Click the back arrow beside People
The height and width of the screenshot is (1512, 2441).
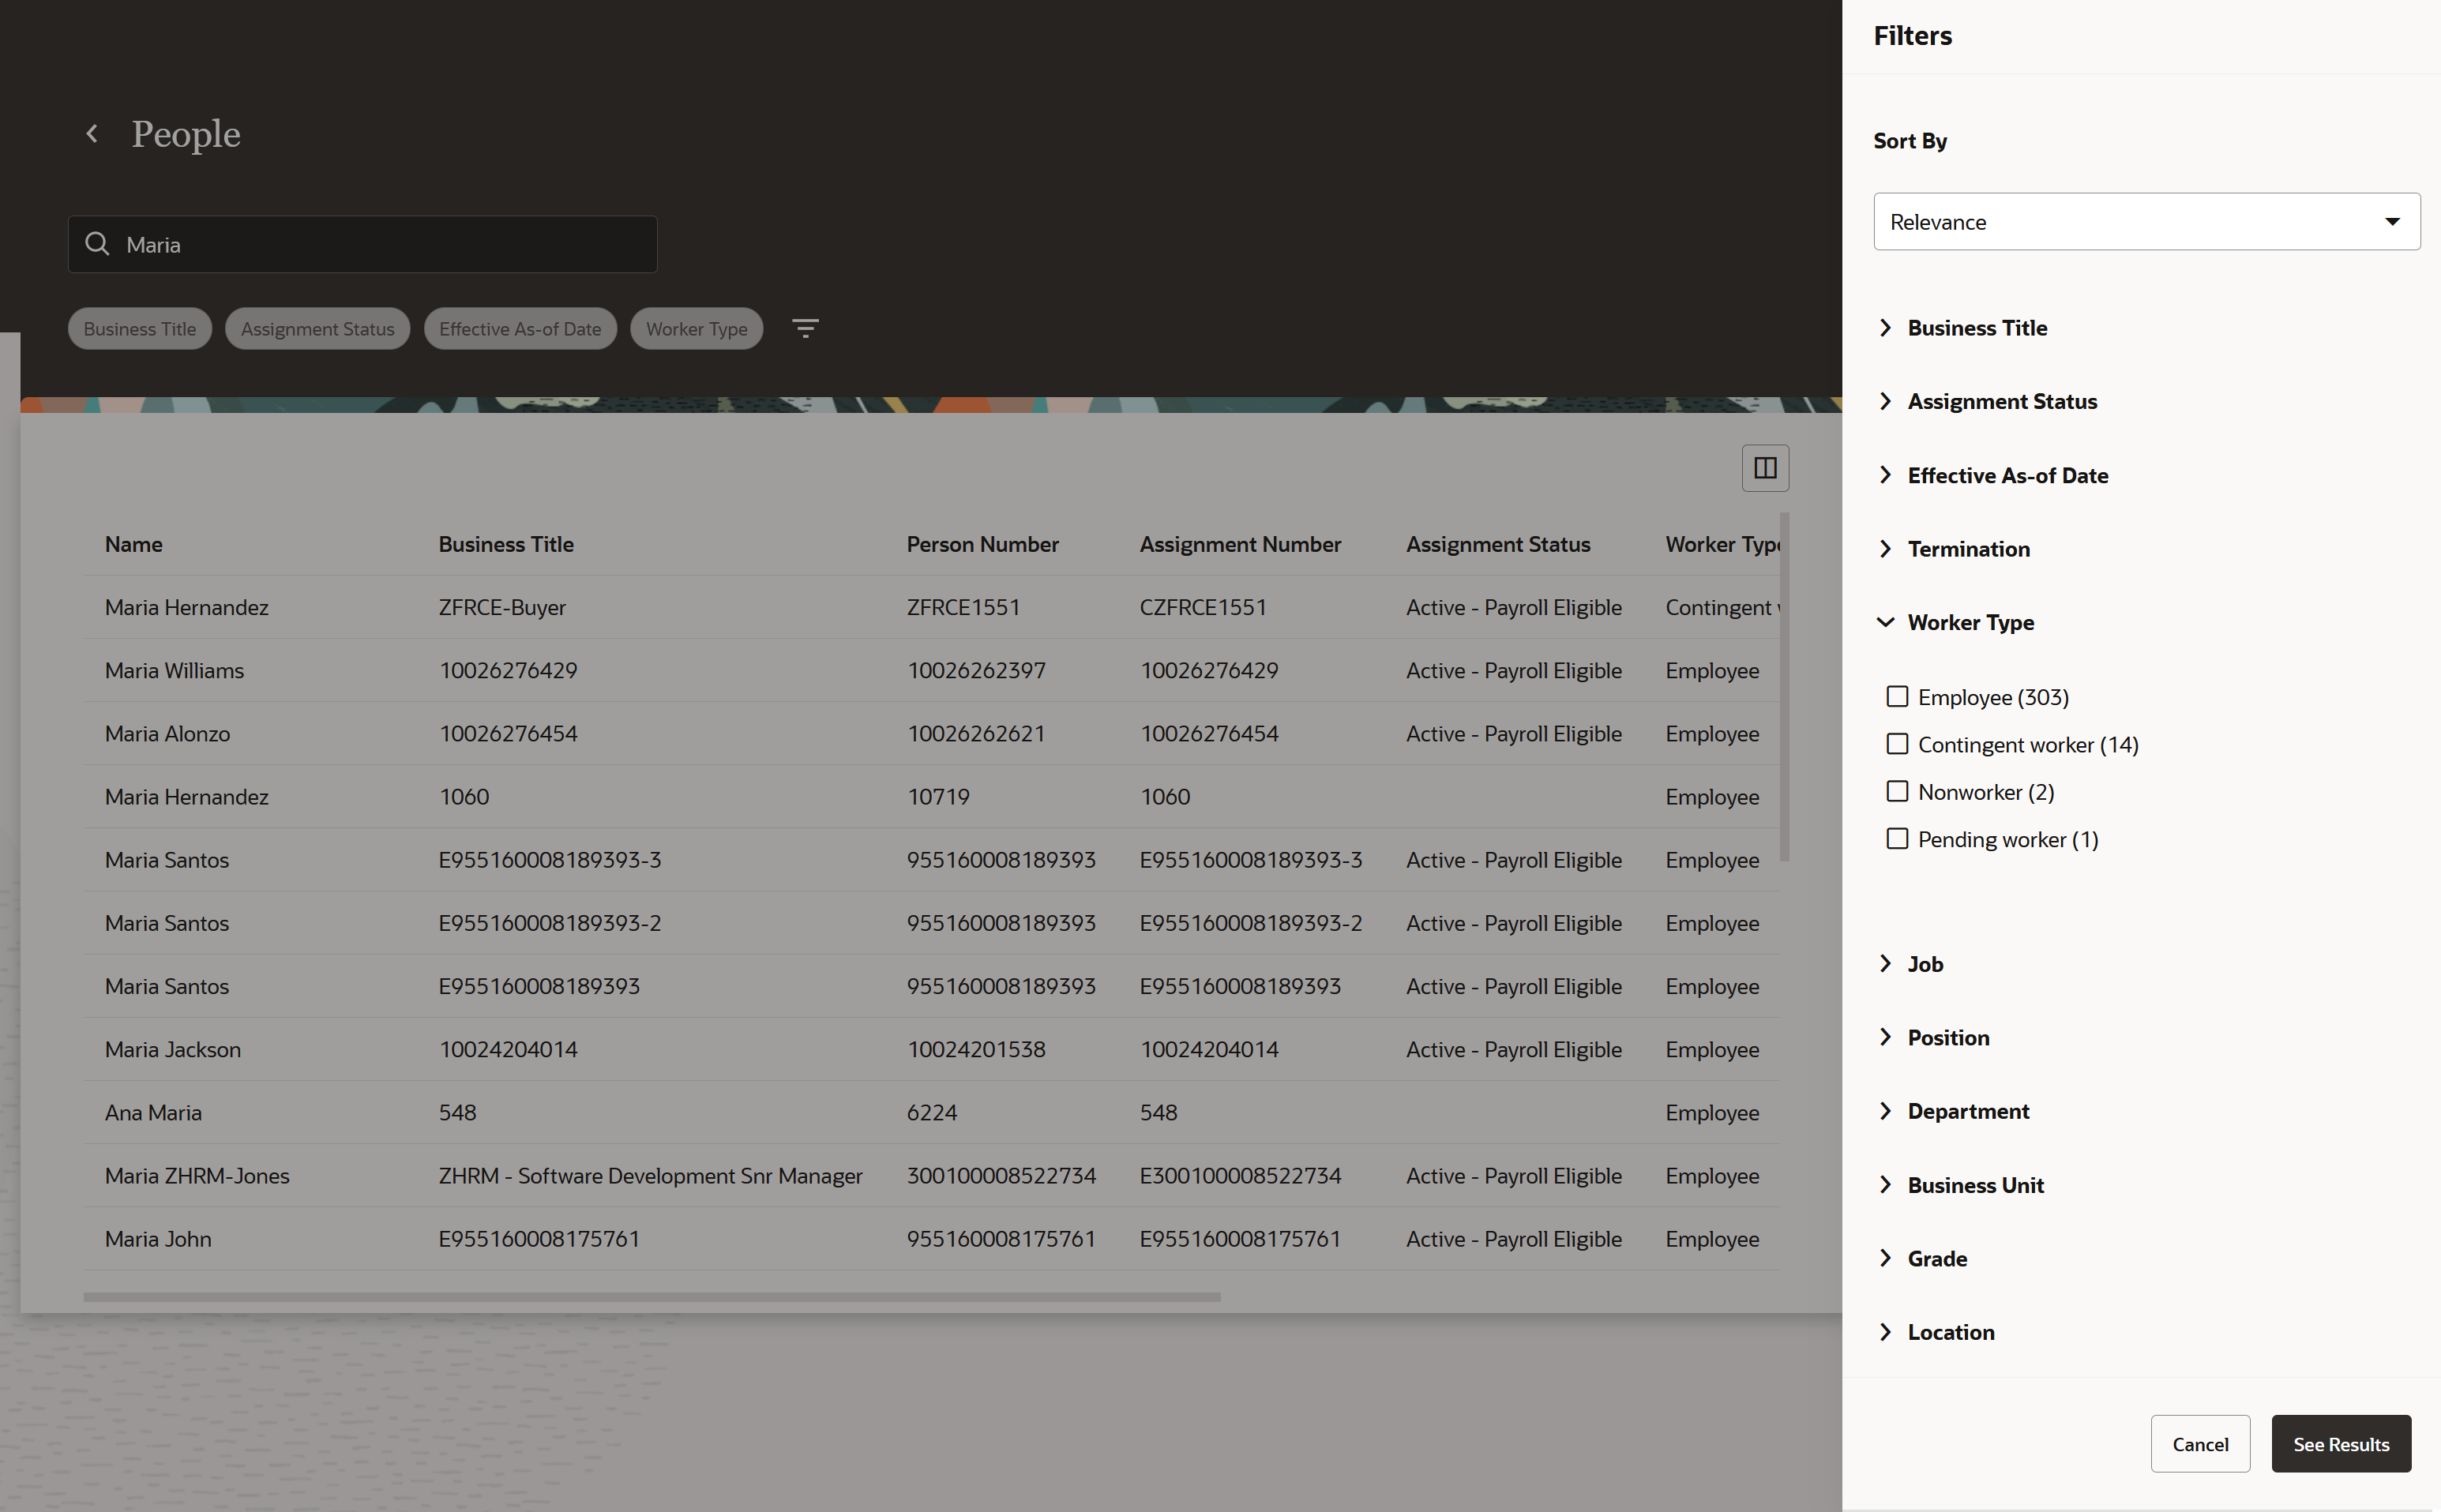(x=92, y=133)
